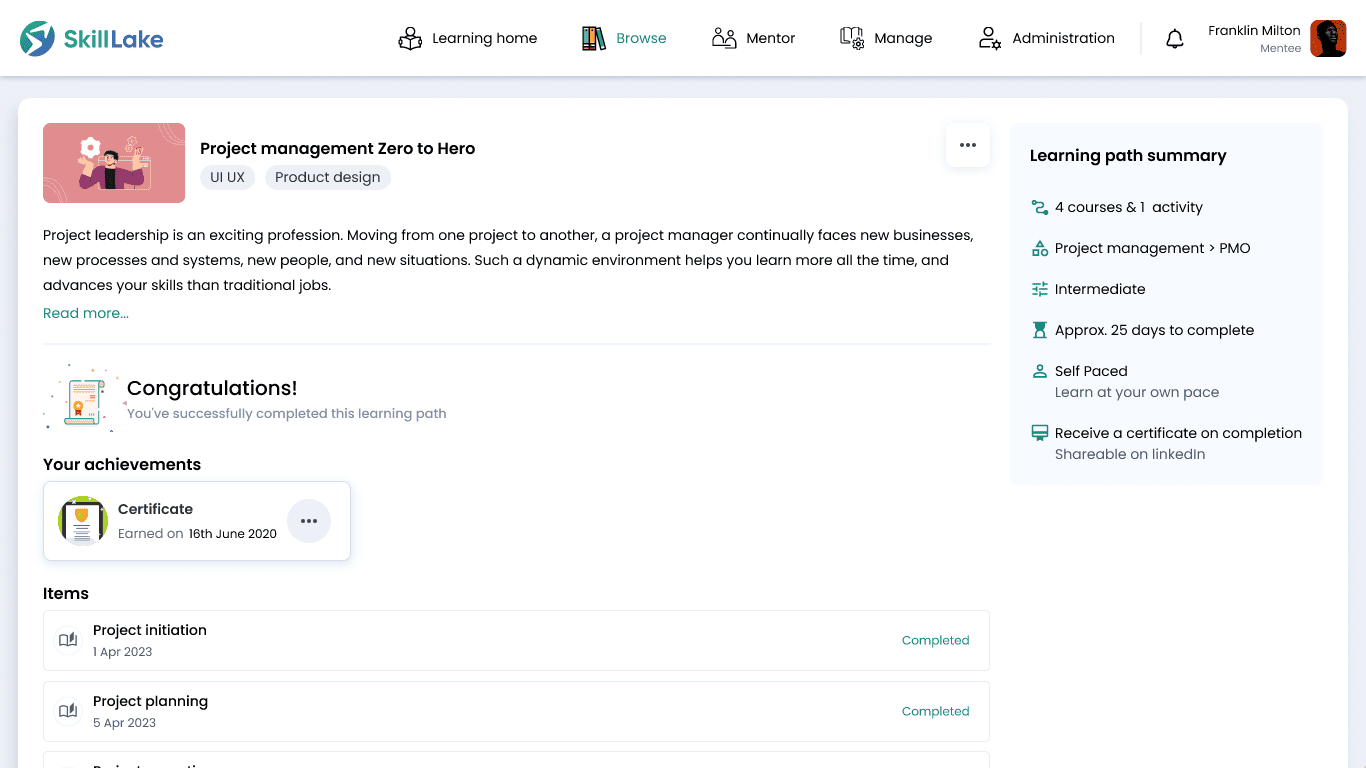Click the Your achievements heading
This screenshot has height=768, width=1366.
(122, 464)
